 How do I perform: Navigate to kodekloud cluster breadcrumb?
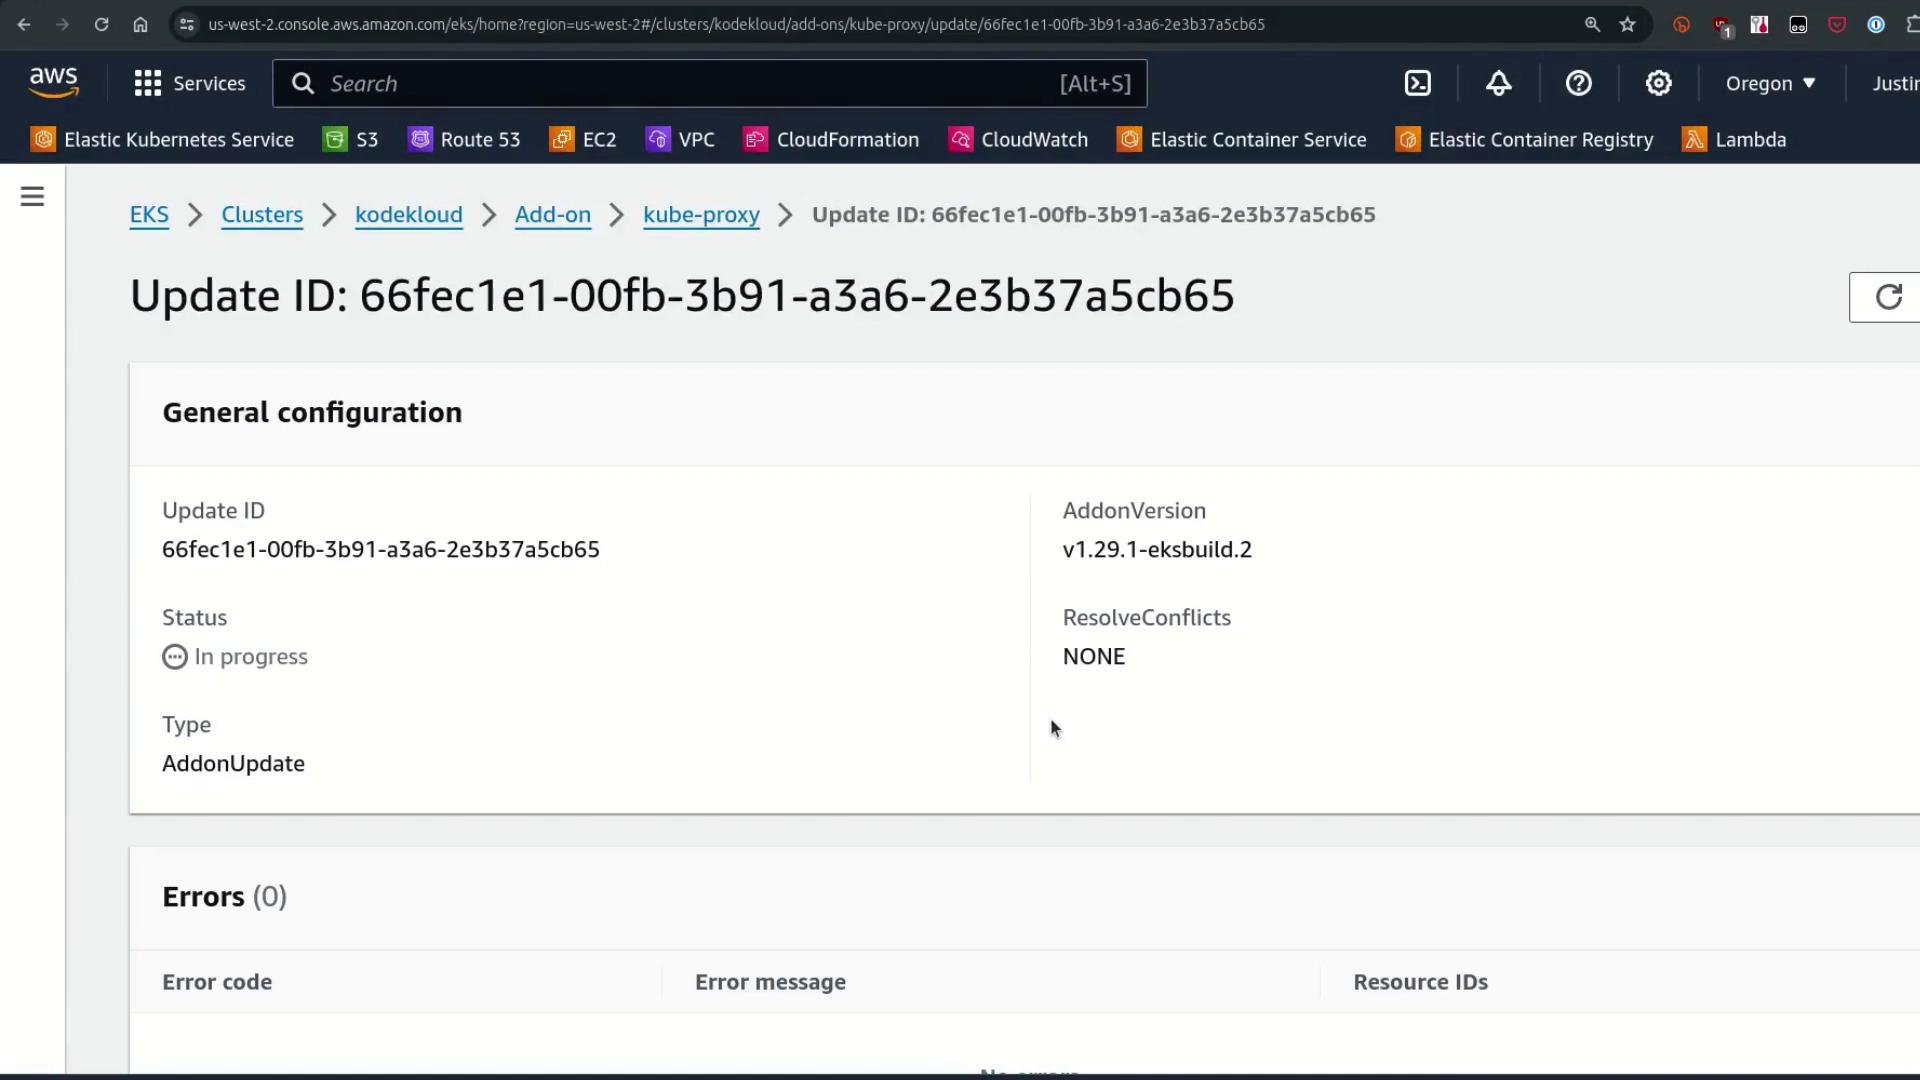[x=408, y=215]
